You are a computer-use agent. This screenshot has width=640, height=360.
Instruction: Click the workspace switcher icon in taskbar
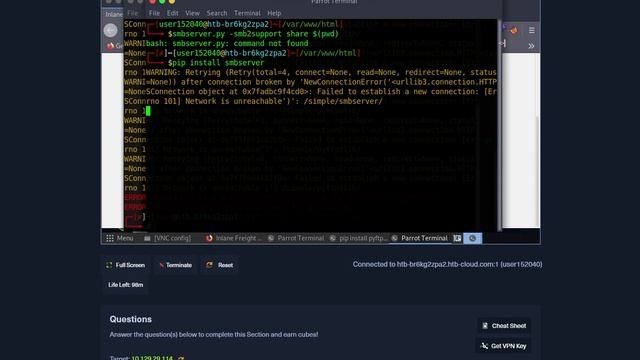click(x=458, y=238)
